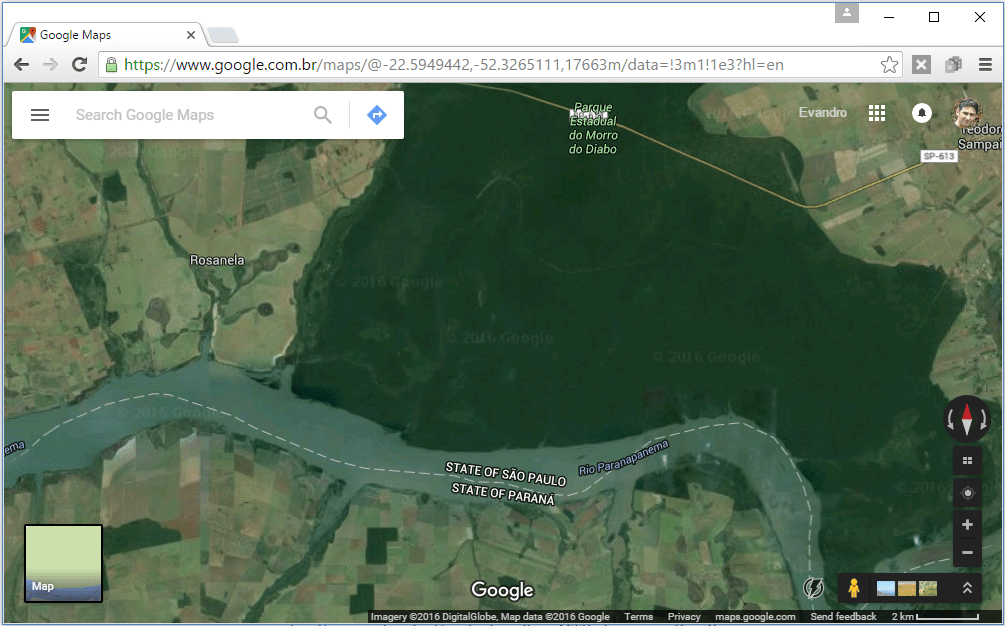Reset the map compass to north
Screen dimensions: 1005x626
967,419
